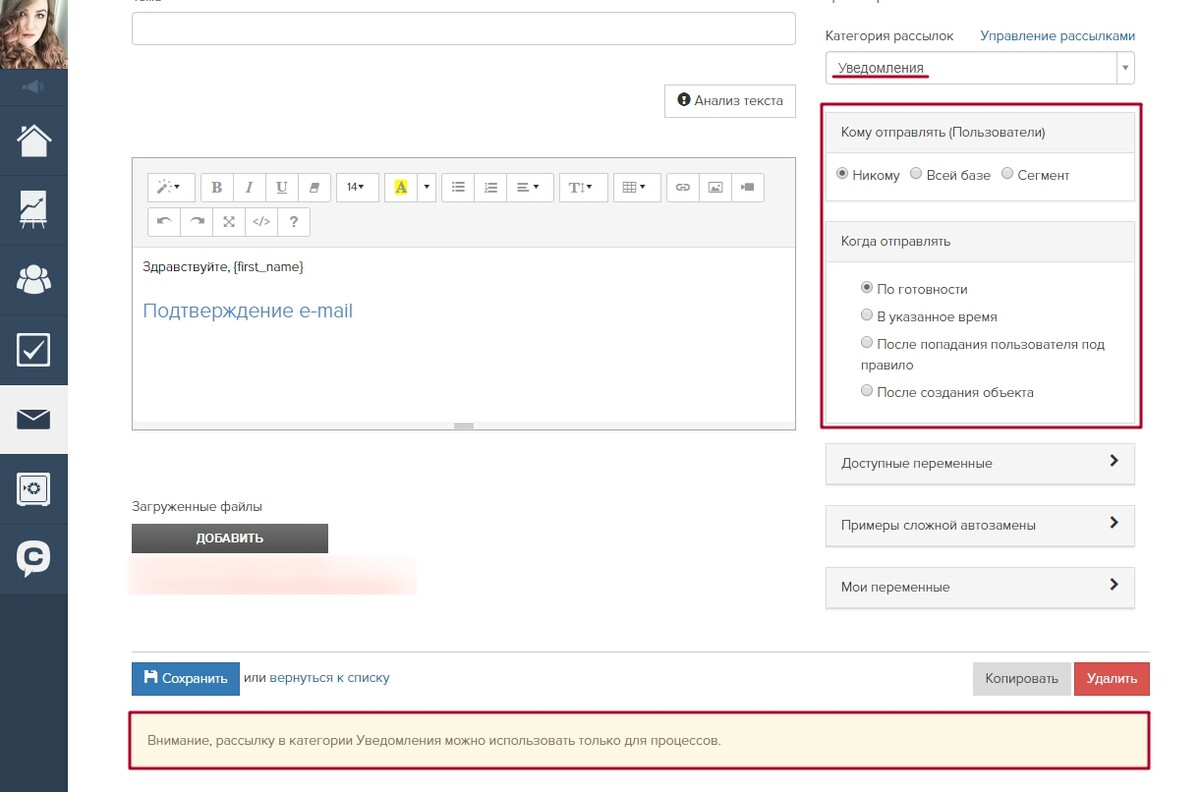This screenshot has width=1200, height=792.
Task: Insert an unordered bullet list
Action: click(458, 187)
